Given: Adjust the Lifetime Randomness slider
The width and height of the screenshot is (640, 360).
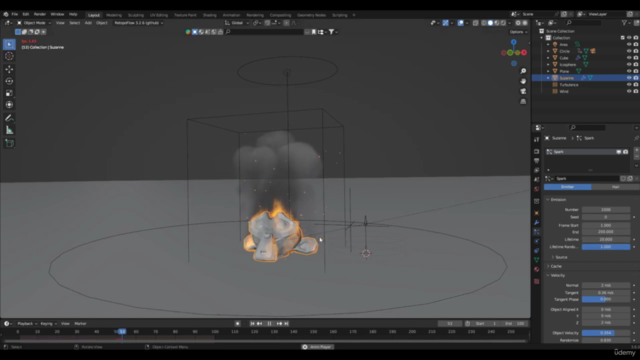Looking at the screenshot, I should [606, 247].
